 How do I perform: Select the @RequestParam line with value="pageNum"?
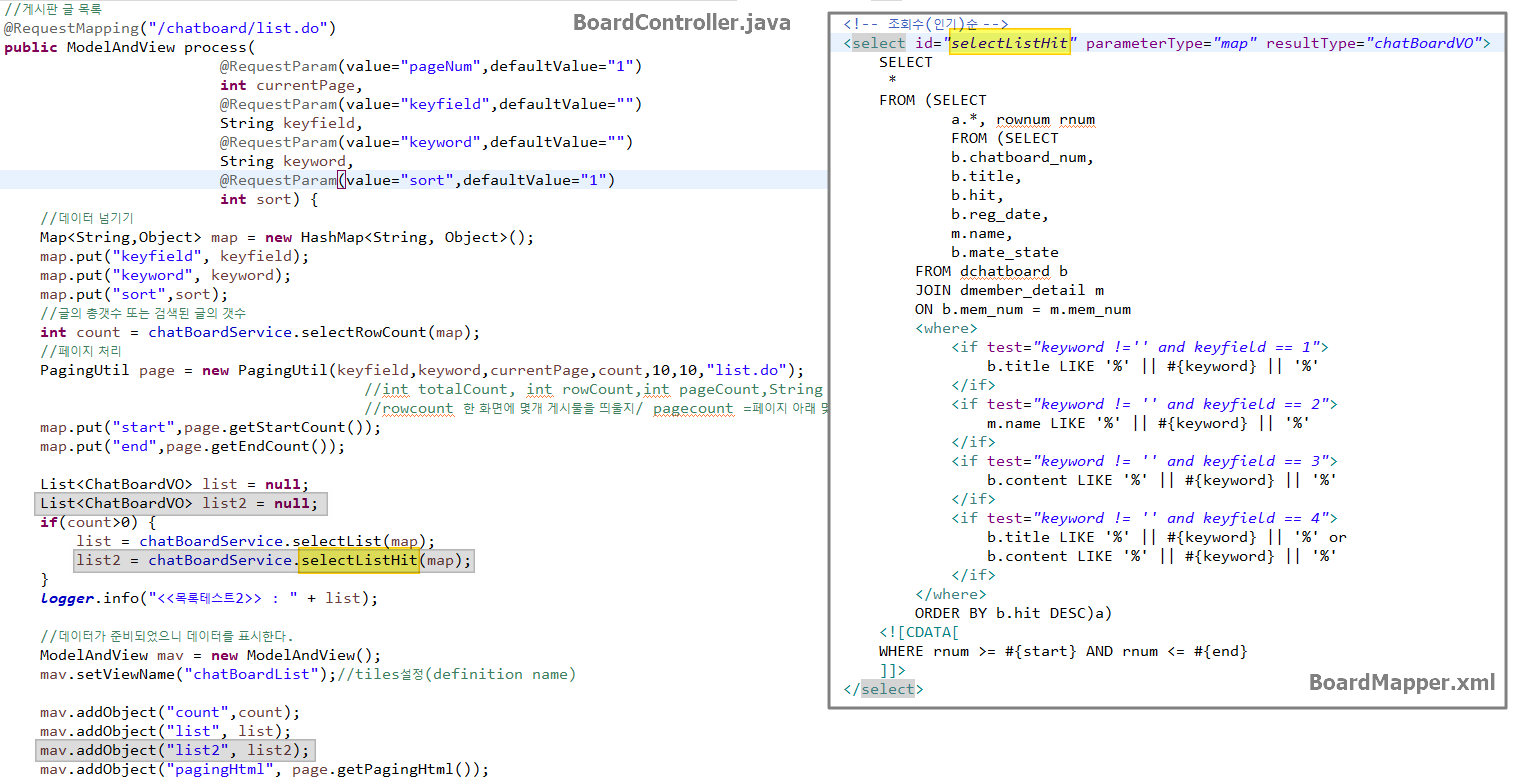tap(431, 66)
